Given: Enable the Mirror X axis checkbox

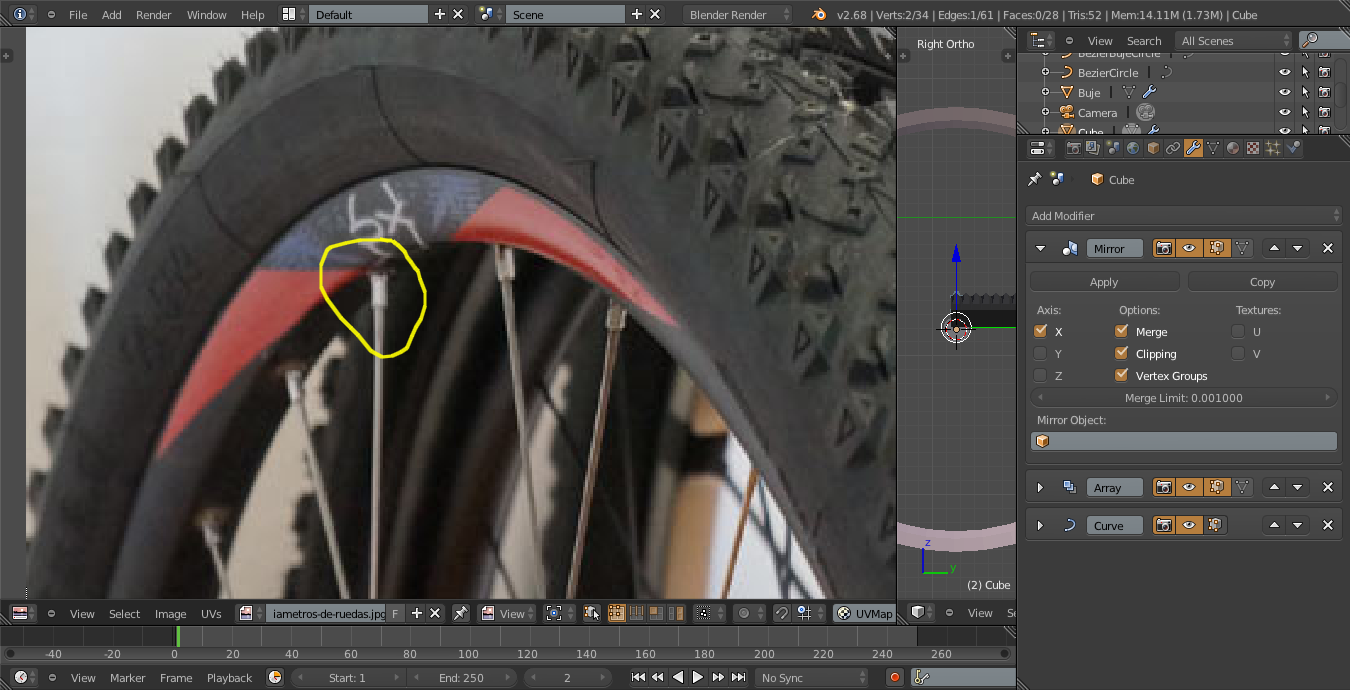Looking at the screenshot, I should coord(1041,331).
